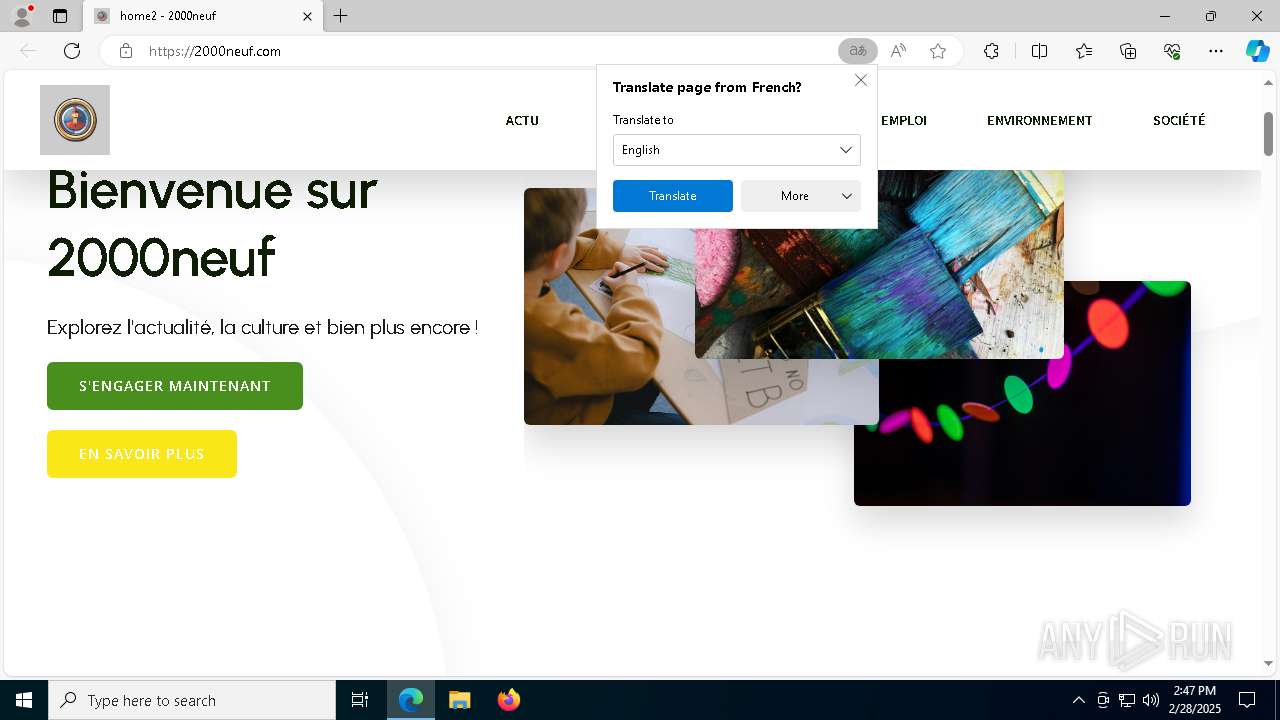Click the scrollbar down arrow

(x=1268, y=663)
